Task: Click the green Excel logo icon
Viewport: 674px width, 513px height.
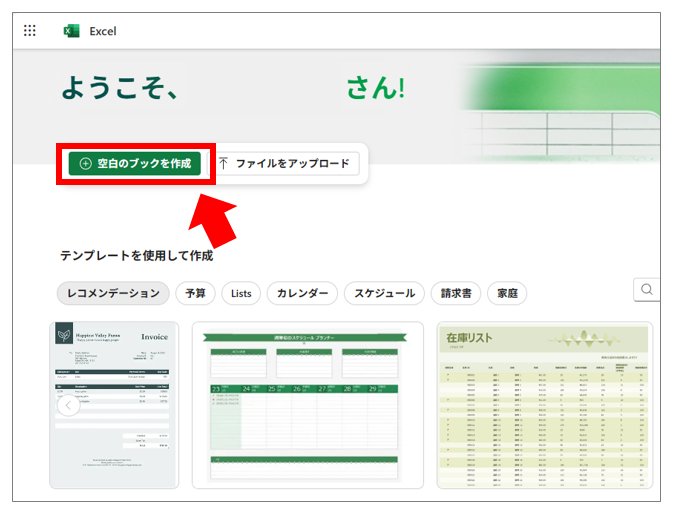Action: [x=71, y=31]
